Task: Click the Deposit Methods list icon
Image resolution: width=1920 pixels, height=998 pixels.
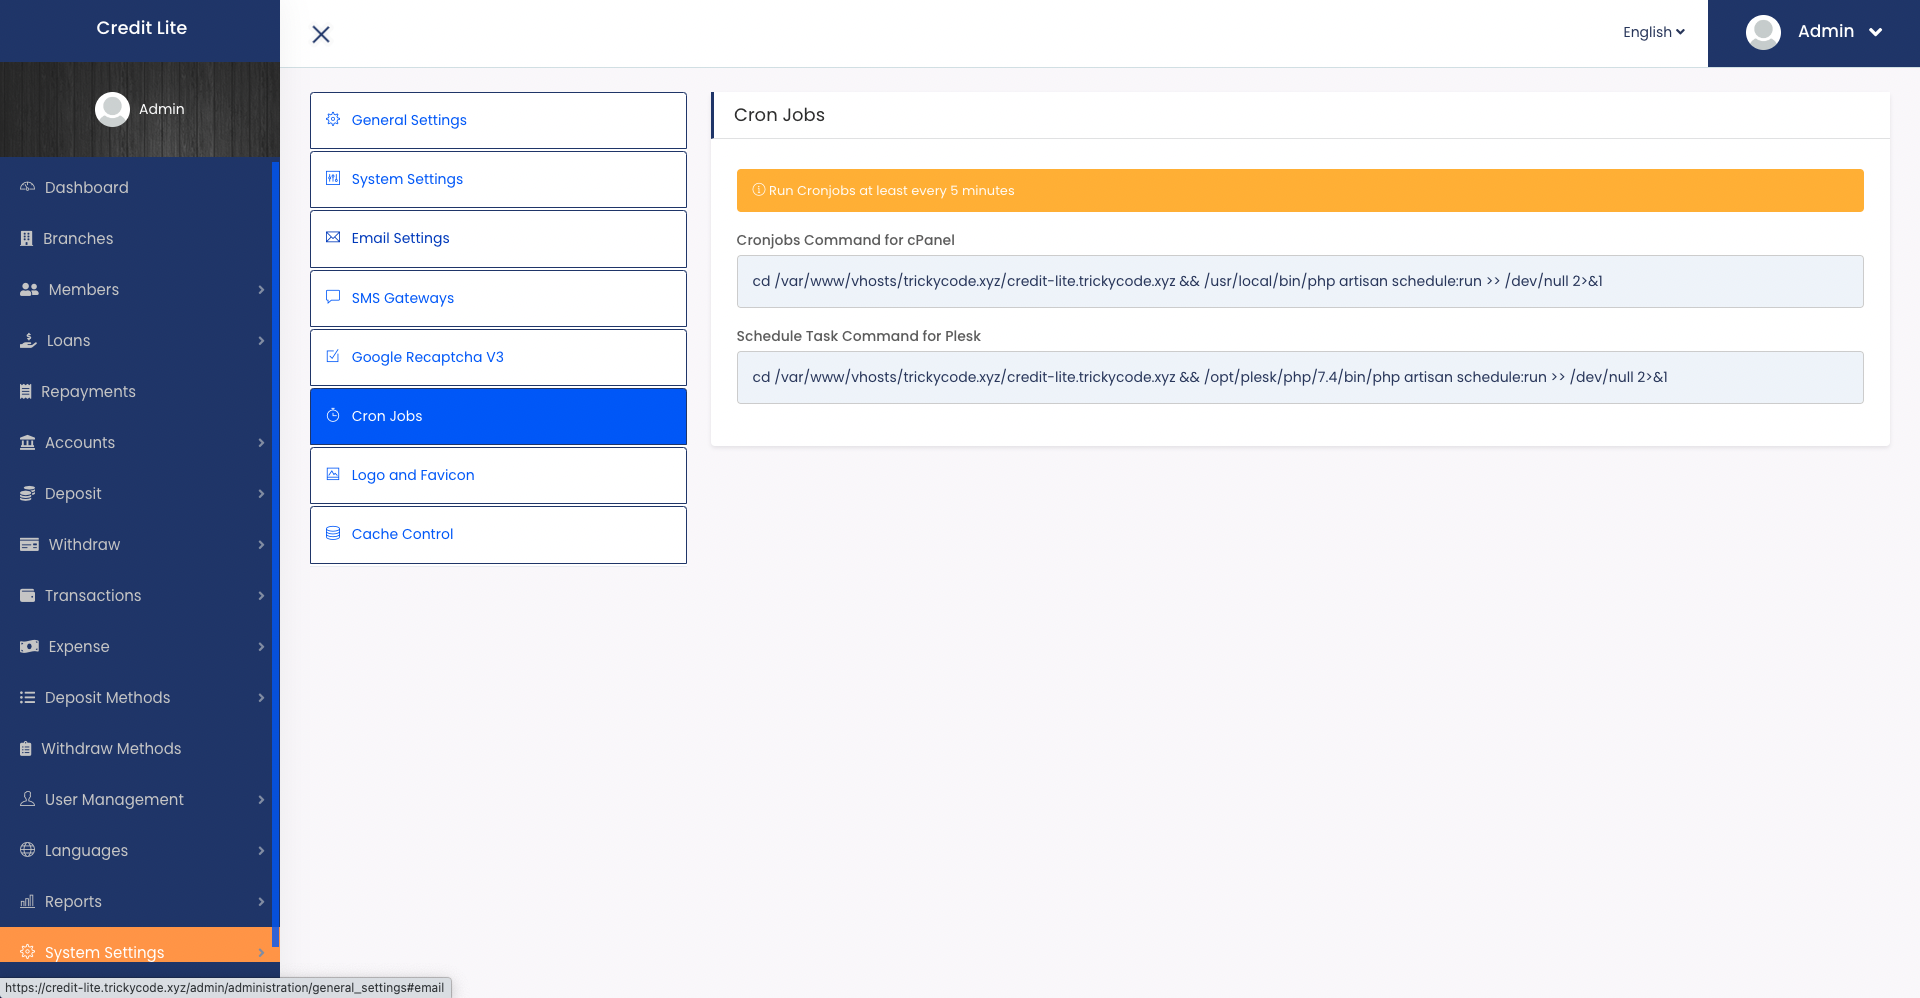Action: [x=27, y=697]
